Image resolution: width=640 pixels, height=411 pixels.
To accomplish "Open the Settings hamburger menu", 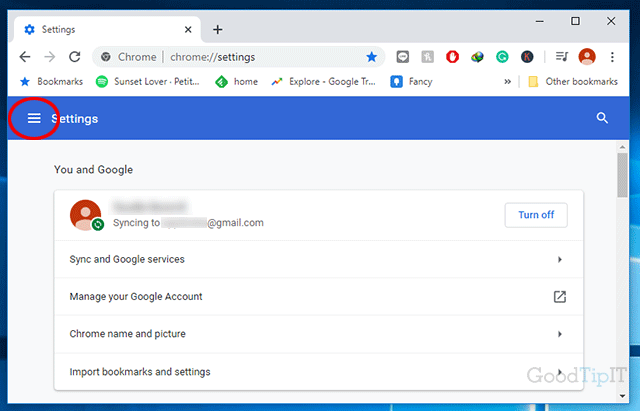I will [34, 118].
